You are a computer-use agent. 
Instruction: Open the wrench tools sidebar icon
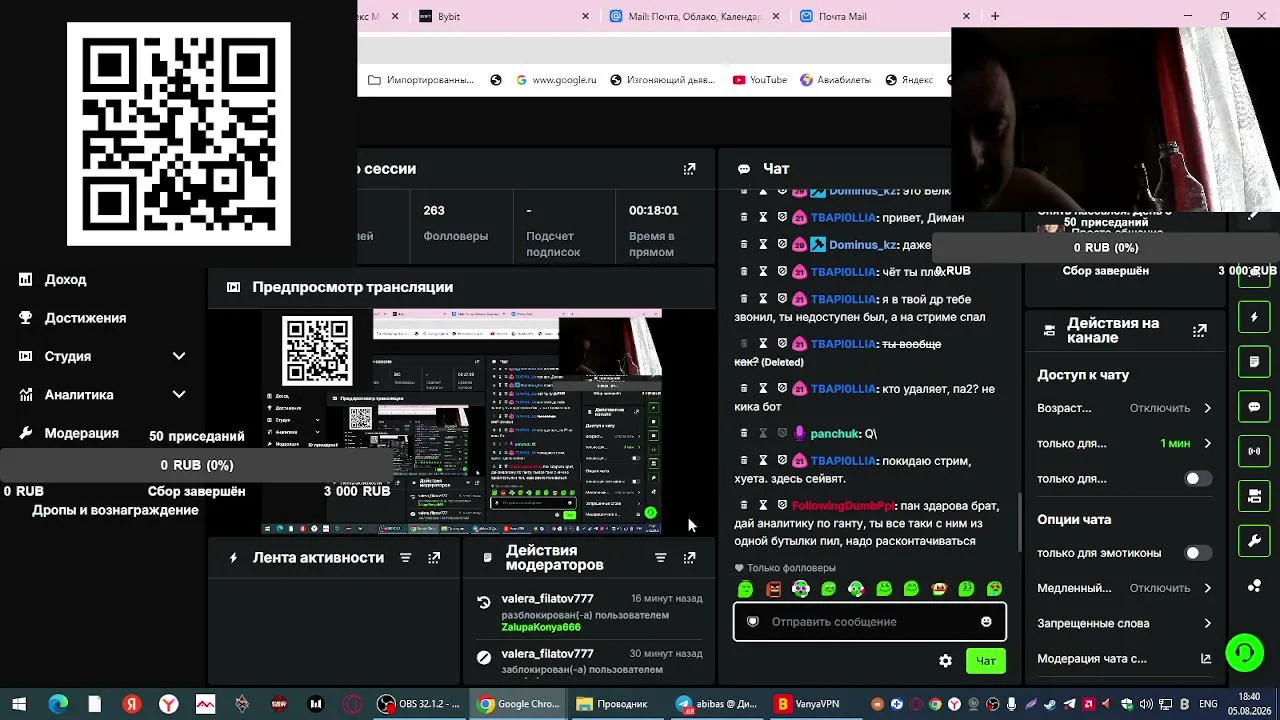coord(1254,541)
